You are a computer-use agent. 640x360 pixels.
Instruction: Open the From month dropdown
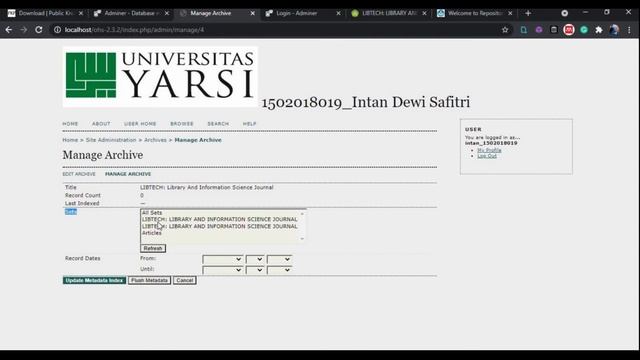coord(223,259)
